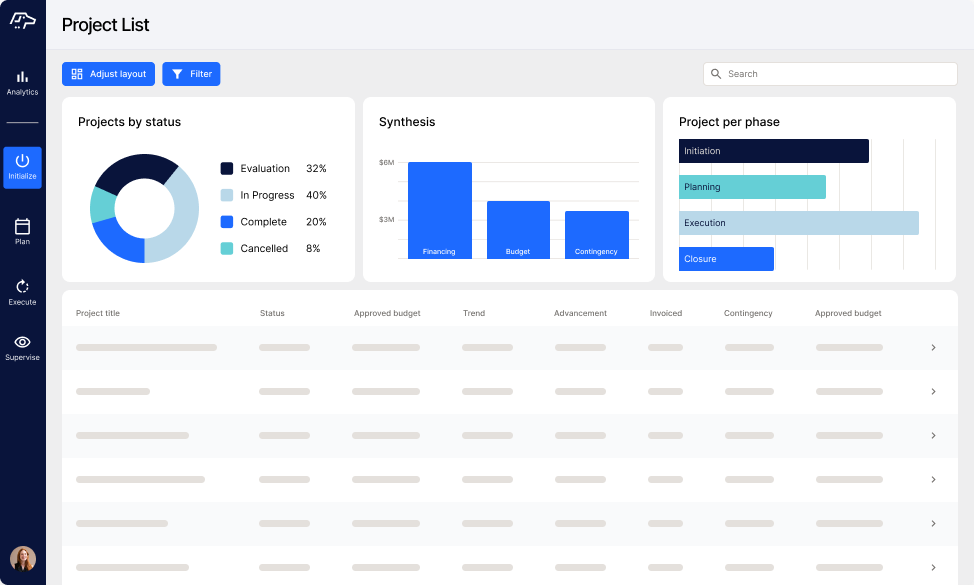The image size is (974, 585).
Task: Click the search magnifier icon
Action: point(716,74)
